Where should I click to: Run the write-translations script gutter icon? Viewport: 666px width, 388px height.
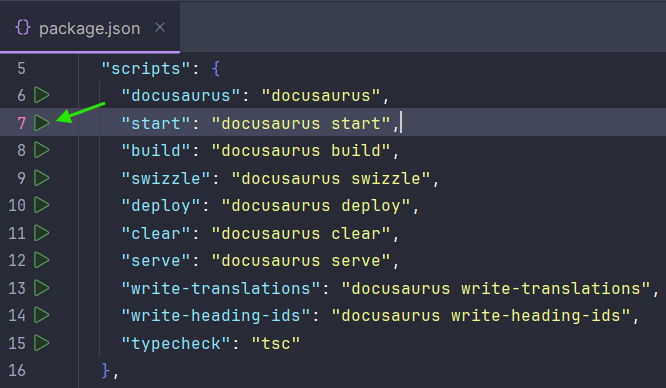(x=42, y=288)
